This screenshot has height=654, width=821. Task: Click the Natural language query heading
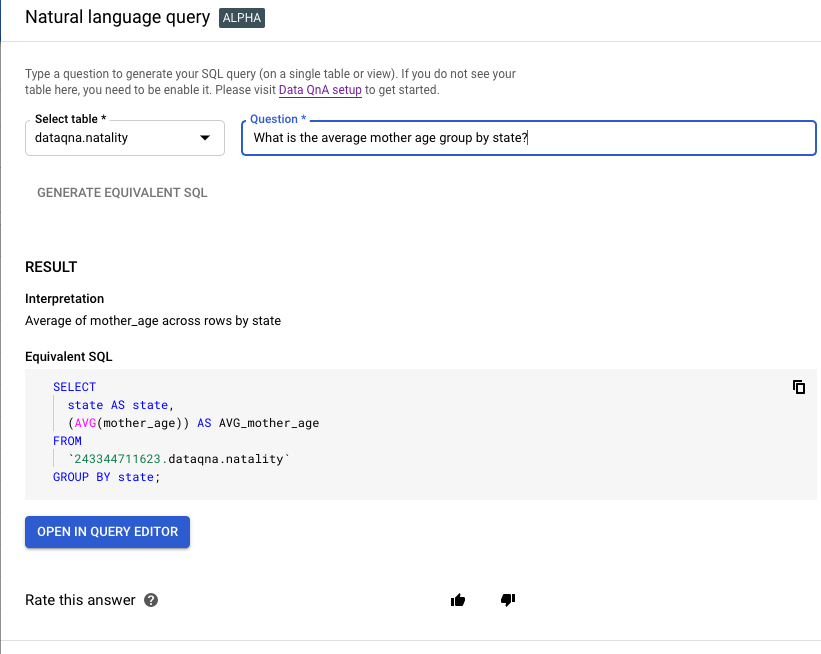[117, 17]
